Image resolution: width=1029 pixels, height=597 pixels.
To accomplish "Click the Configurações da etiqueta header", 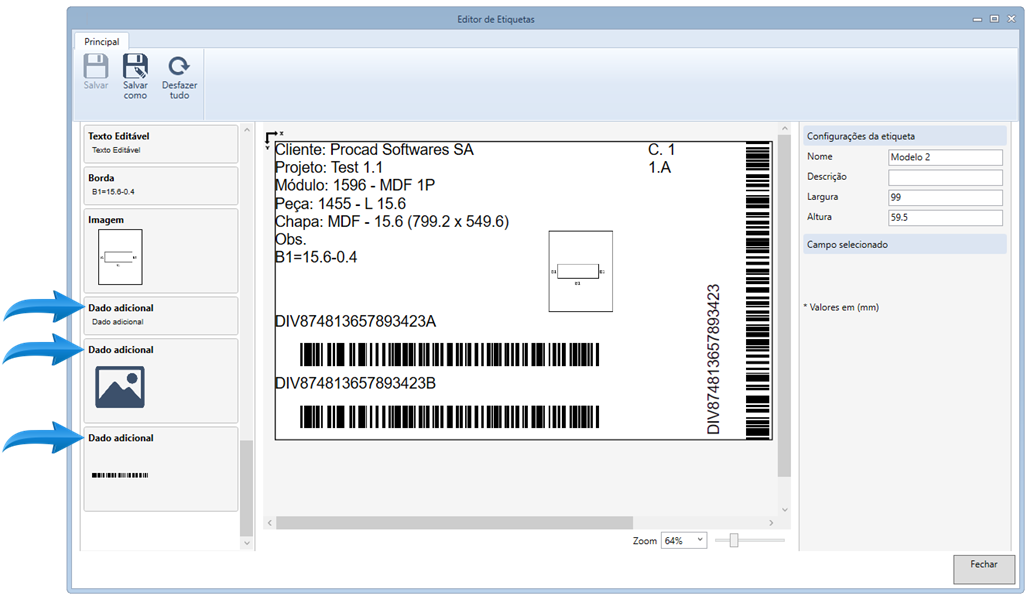I will (905, 136).
